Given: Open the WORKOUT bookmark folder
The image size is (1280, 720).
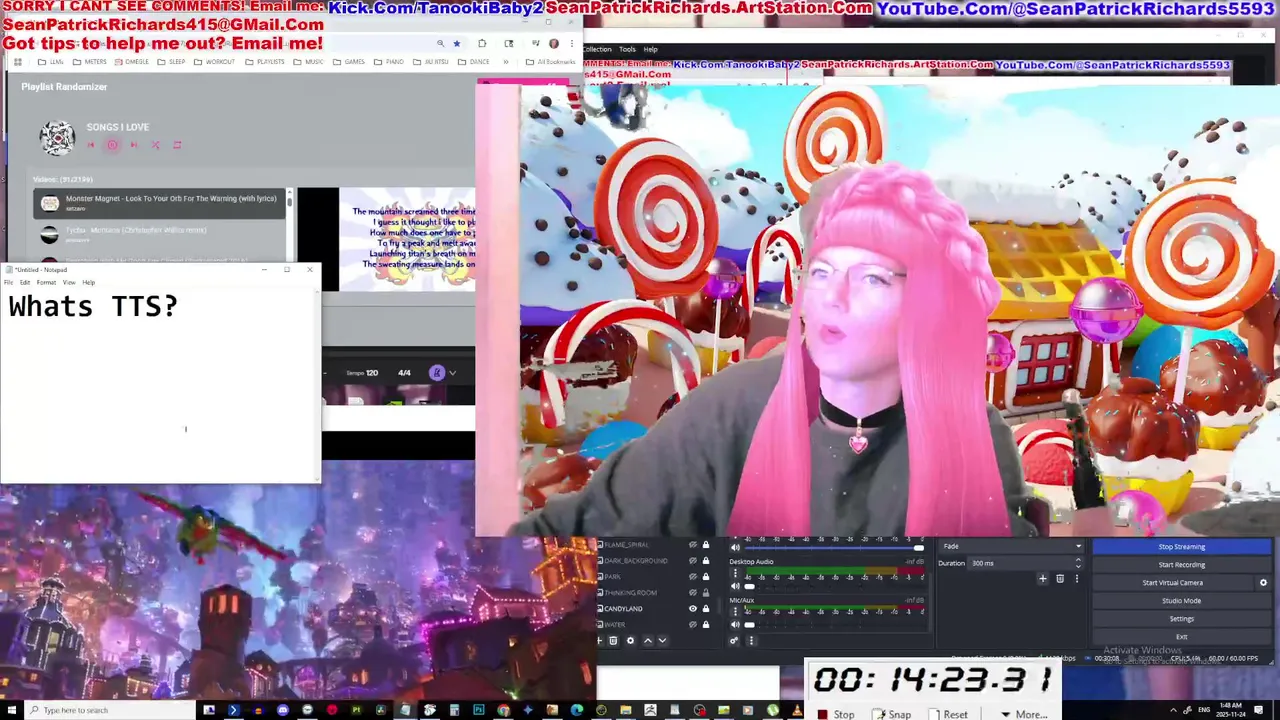Looking at the screenshot, I should (214, 62).
